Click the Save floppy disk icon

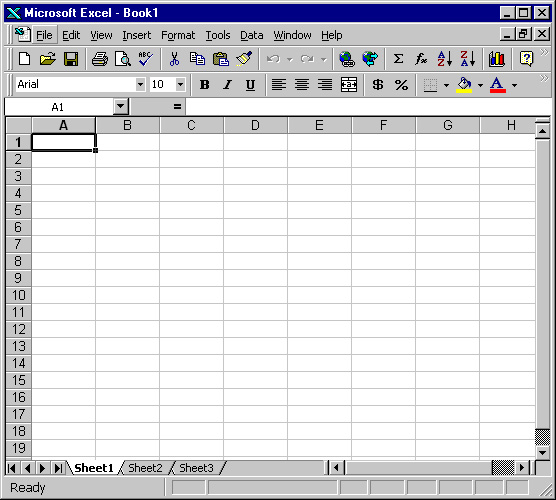pos(71,59)
